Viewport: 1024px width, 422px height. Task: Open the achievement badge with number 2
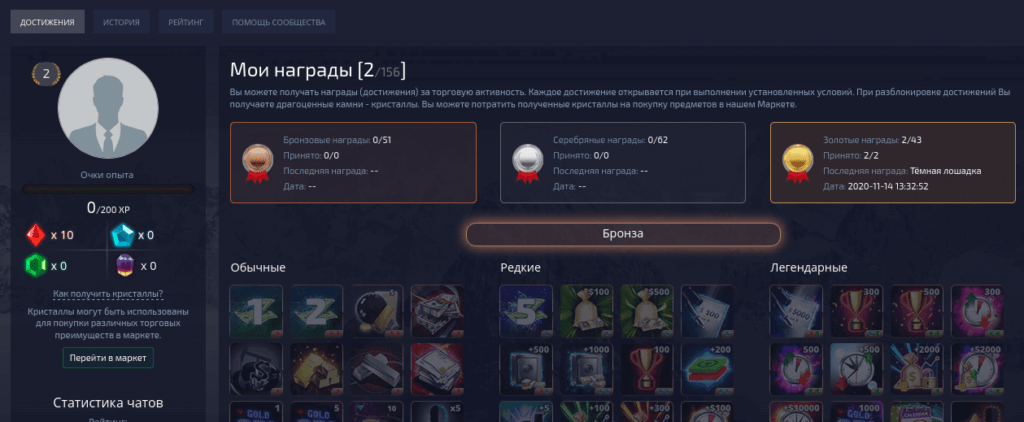[316, 312]
